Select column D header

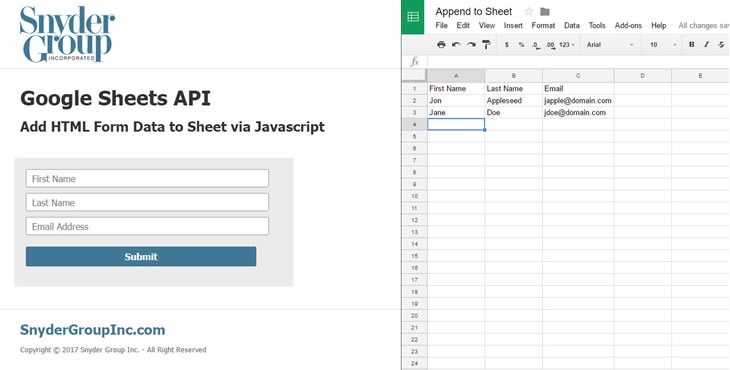[x=642, y=75]
